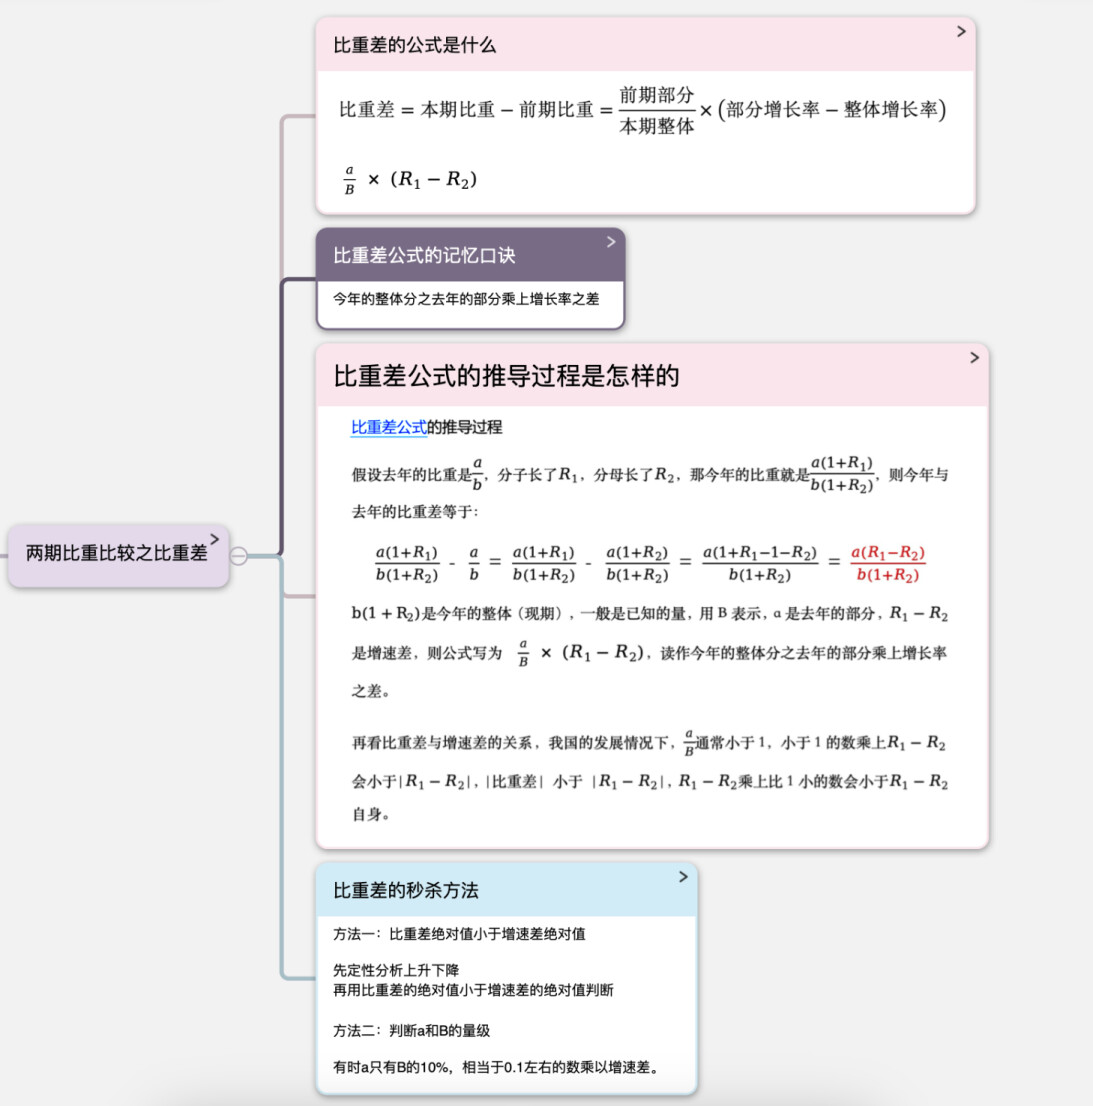This screenshot has height=1106, width=1093.
Task: Expand the 比重差公式的记忆口诀 node arrow
Action: pos(611,242)
